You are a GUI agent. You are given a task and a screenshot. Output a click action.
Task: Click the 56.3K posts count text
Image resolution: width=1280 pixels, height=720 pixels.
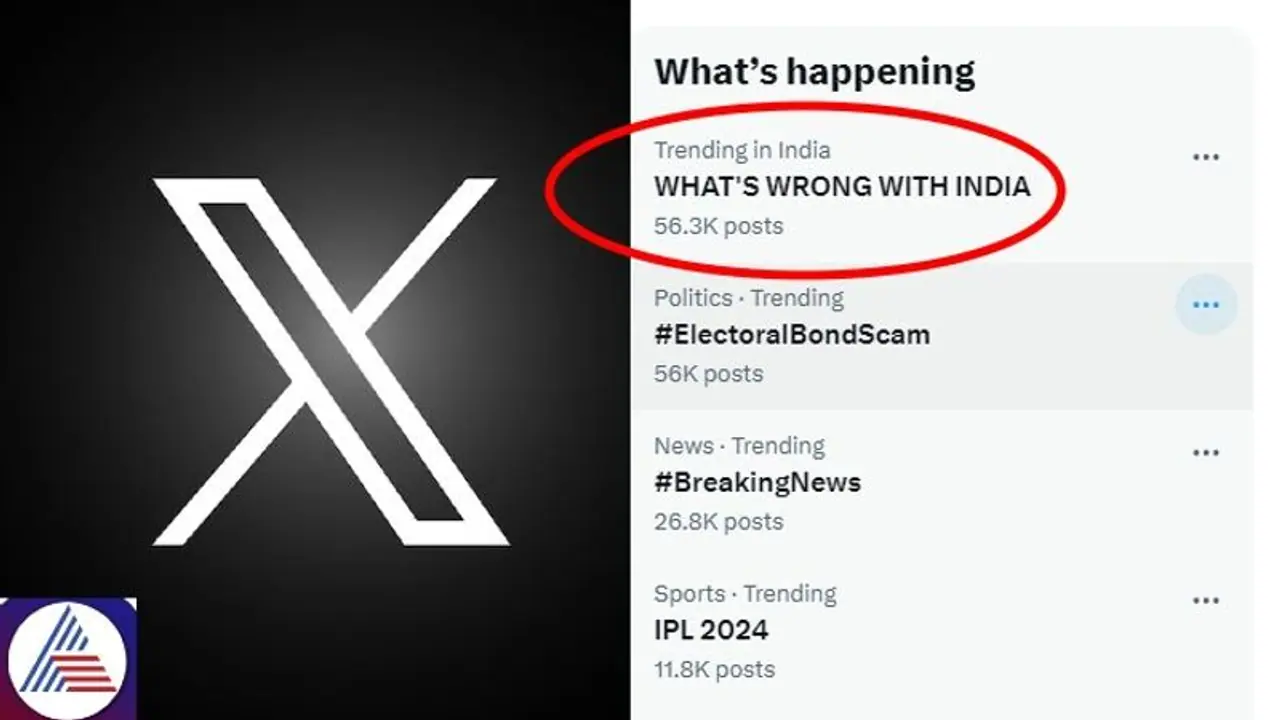point(719,227)
